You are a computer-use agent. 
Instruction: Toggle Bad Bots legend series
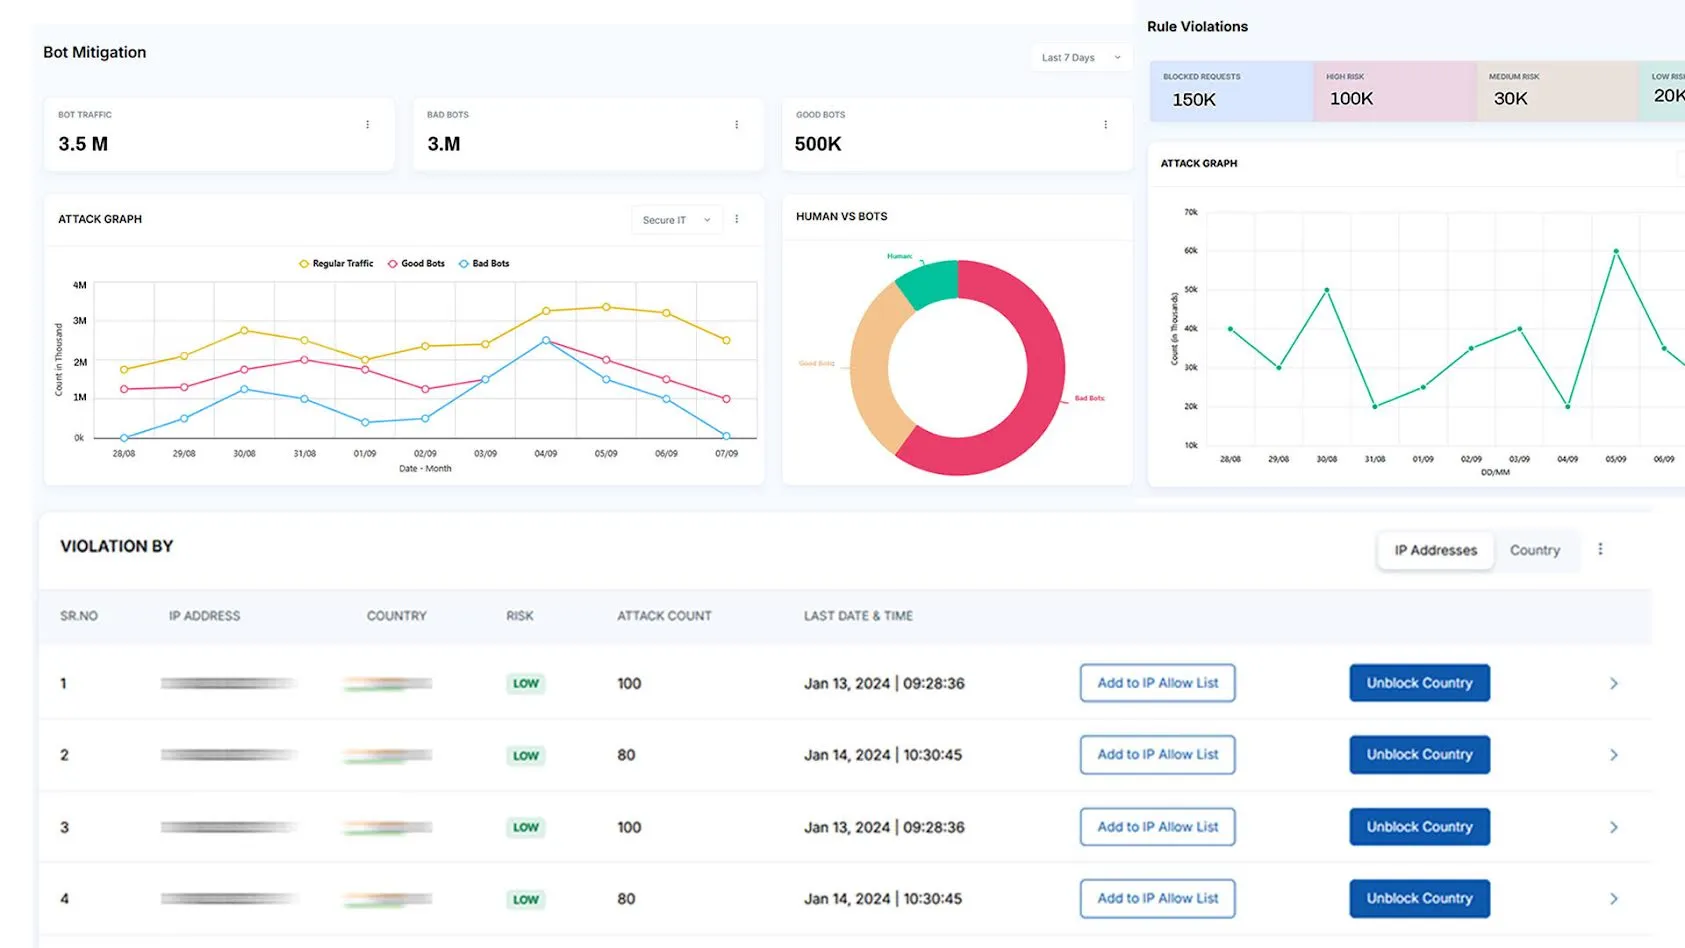coord(484,264)
